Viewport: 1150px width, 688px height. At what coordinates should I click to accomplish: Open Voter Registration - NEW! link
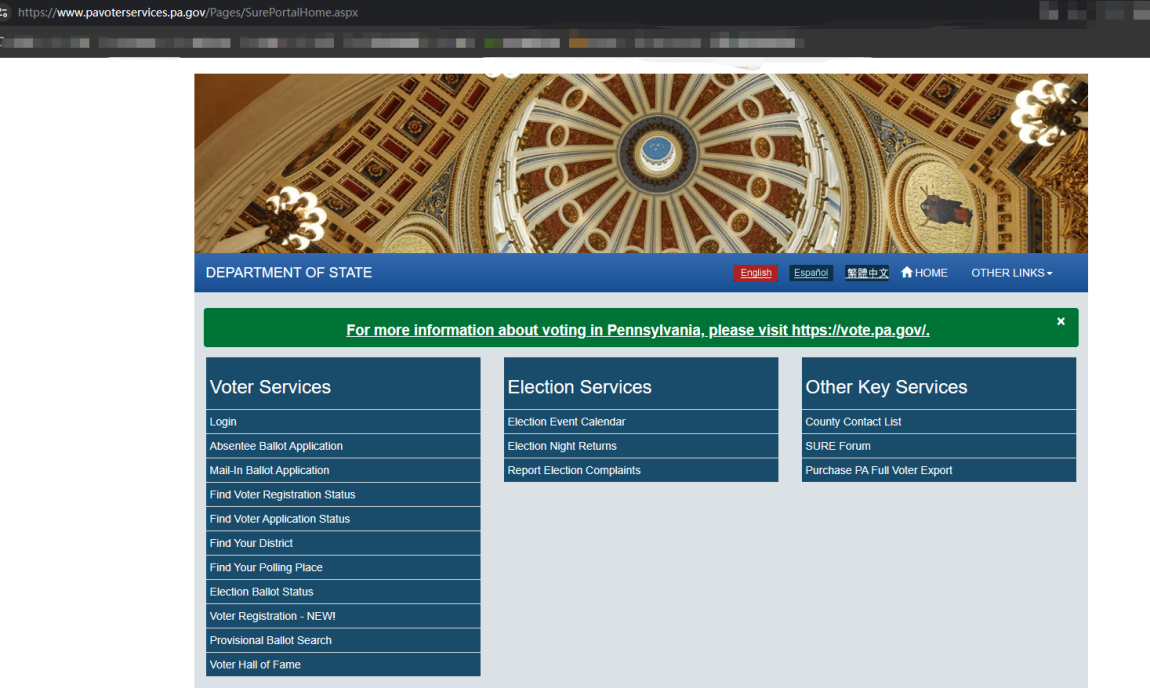click(x=272, y=616)
